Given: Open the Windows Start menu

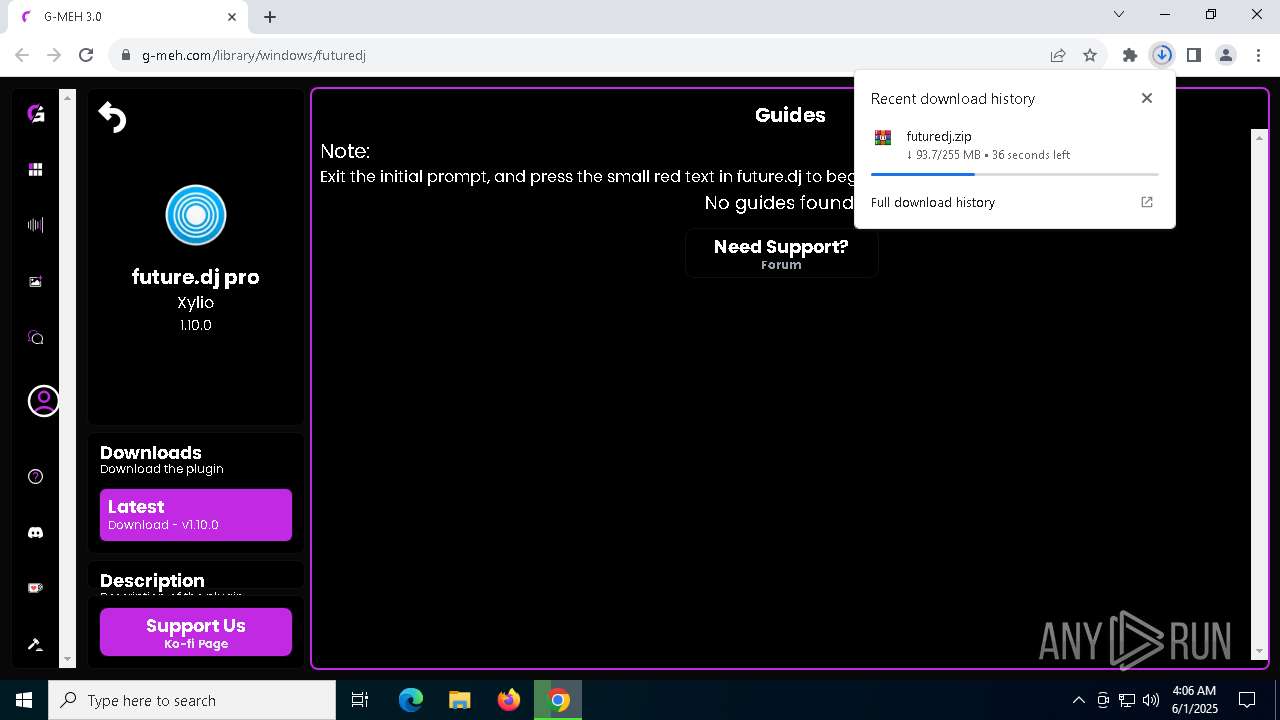Looking at the screenshot, I should point(24,700).
